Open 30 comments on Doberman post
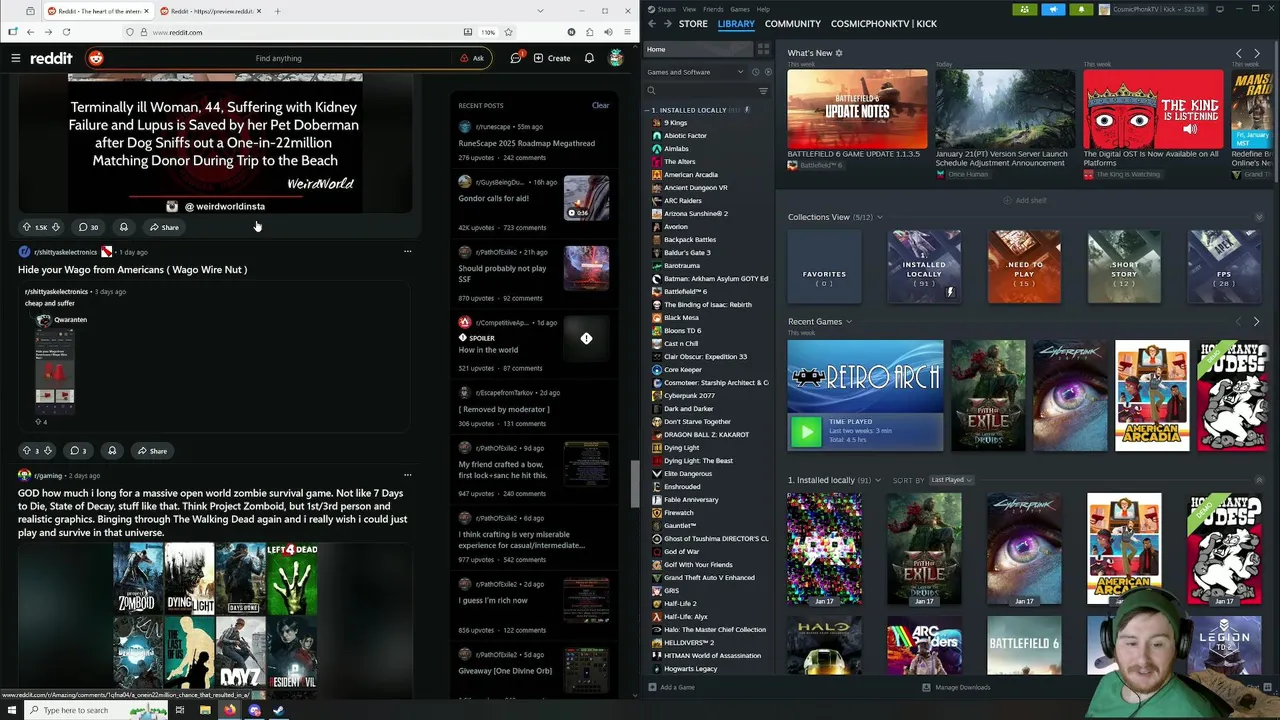 [88, 227]
